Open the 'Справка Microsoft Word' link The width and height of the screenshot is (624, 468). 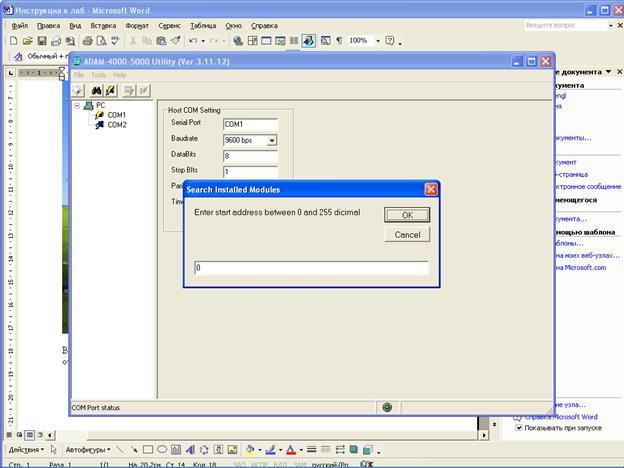pyautogui.click(x=561, y=417)
